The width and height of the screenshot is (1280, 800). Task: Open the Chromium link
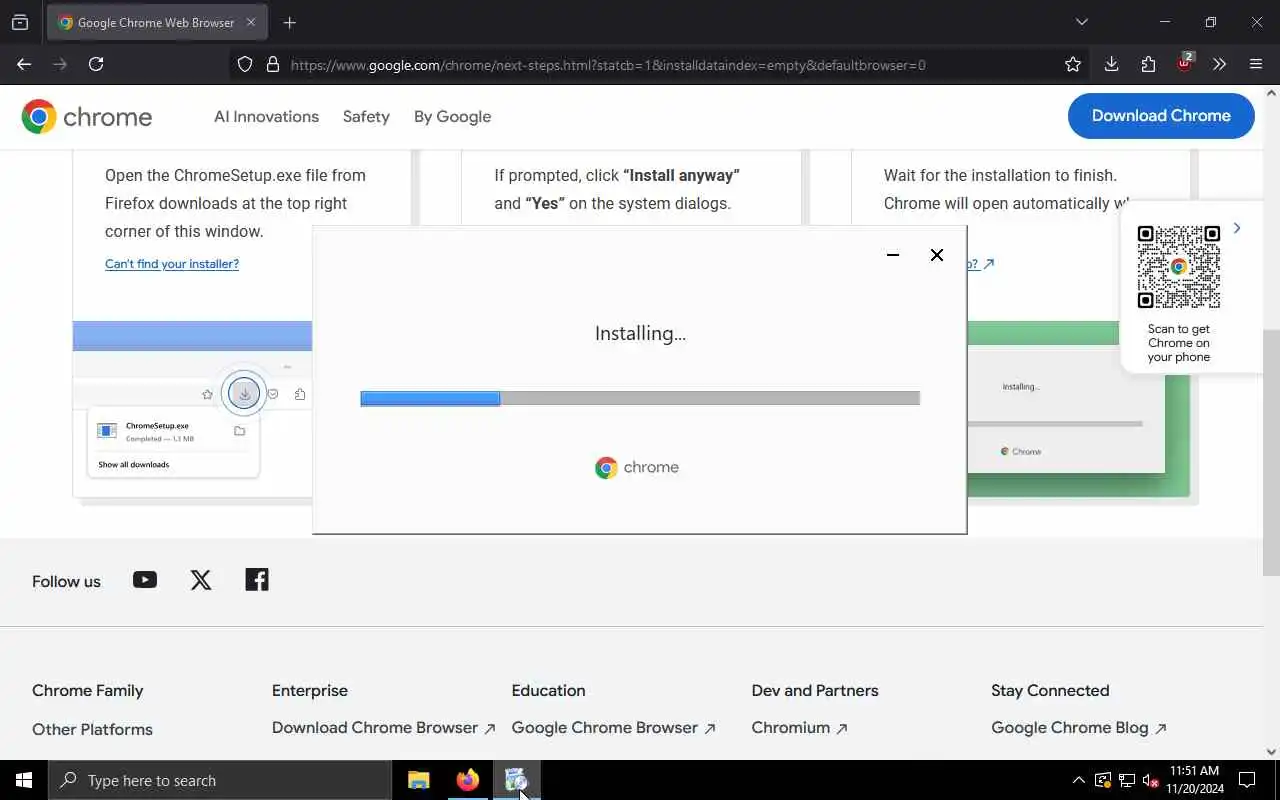click(x=799, y=728)
